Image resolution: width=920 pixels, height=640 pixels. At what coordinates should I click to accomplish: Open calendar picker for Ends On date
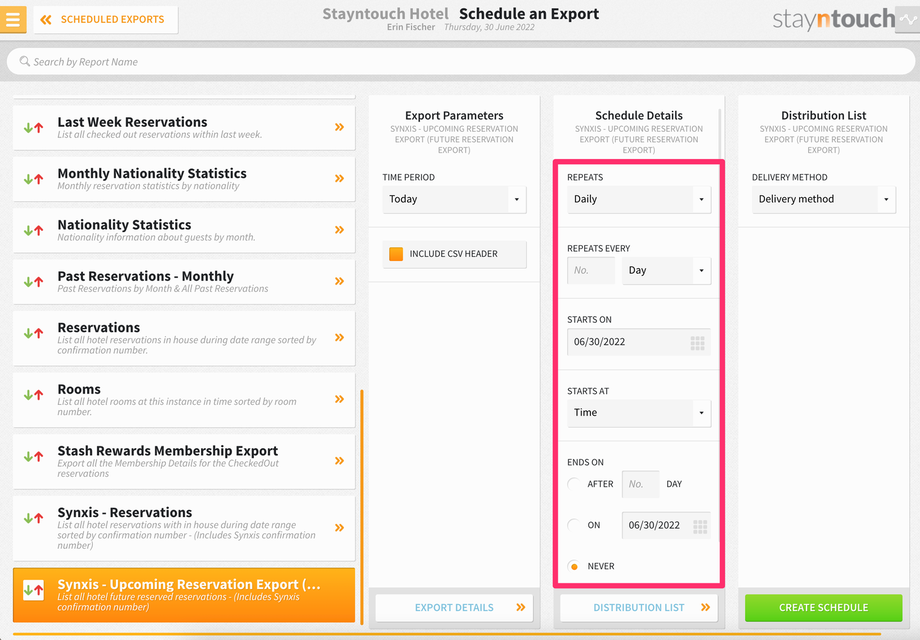(x=700, y=527)
